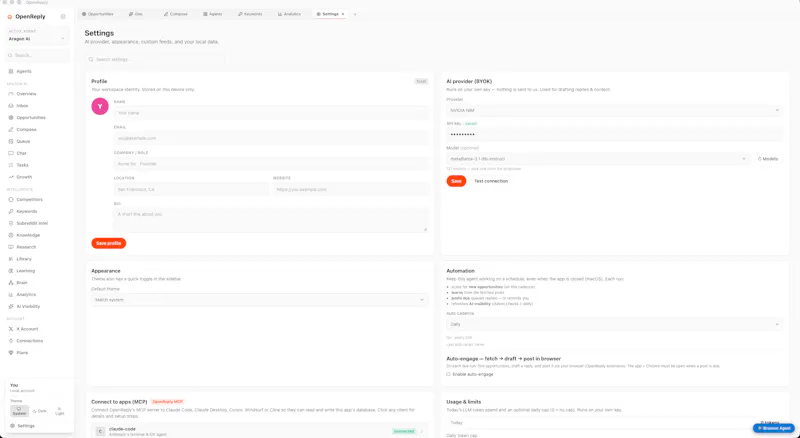800x438 pixels.
Task: Refresh the model list with Models button
Action: coord(768,159)
